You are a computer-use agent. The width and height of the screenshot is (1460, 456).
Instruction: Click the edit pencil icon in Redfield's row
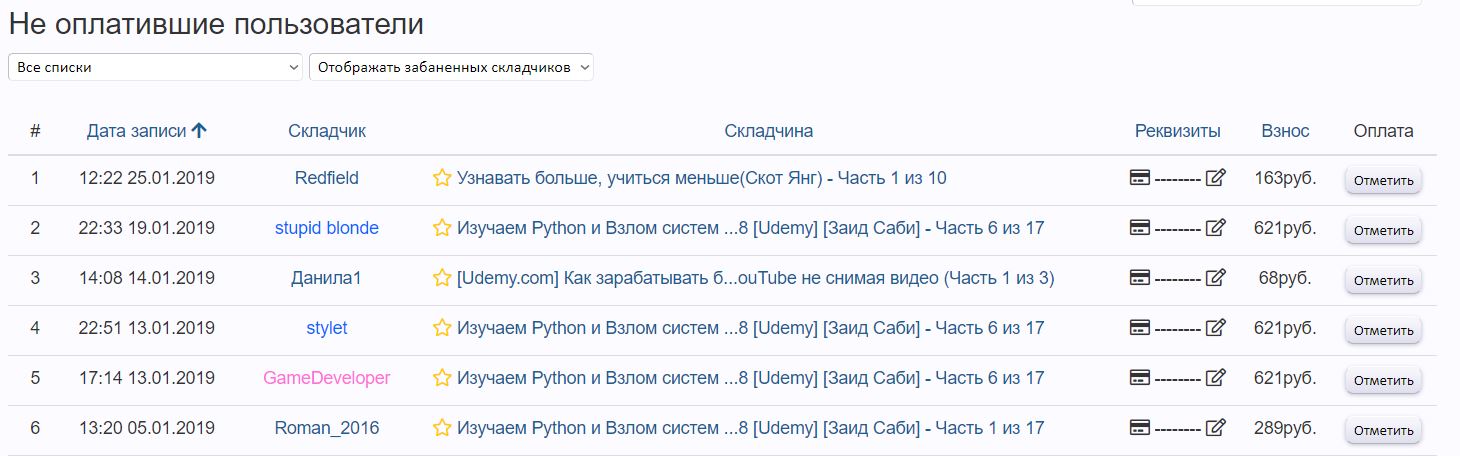point(1215,178)
